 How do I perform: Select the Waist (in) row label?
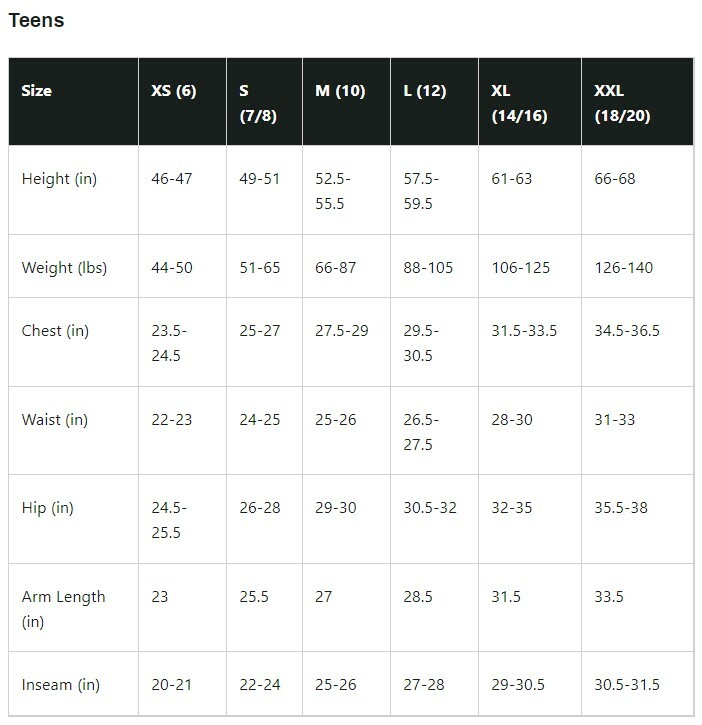(x=55, y=420)
